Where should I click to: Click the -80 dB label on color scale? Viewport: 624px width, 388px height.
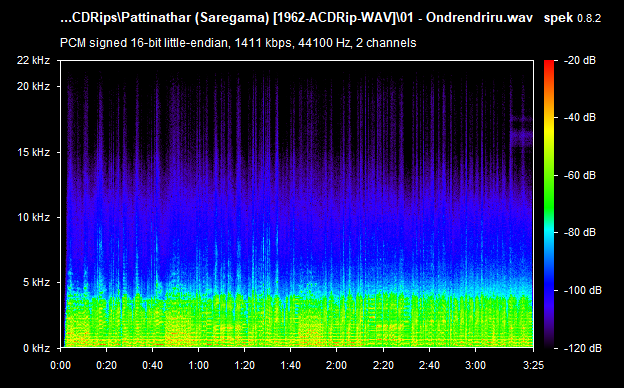579,232
